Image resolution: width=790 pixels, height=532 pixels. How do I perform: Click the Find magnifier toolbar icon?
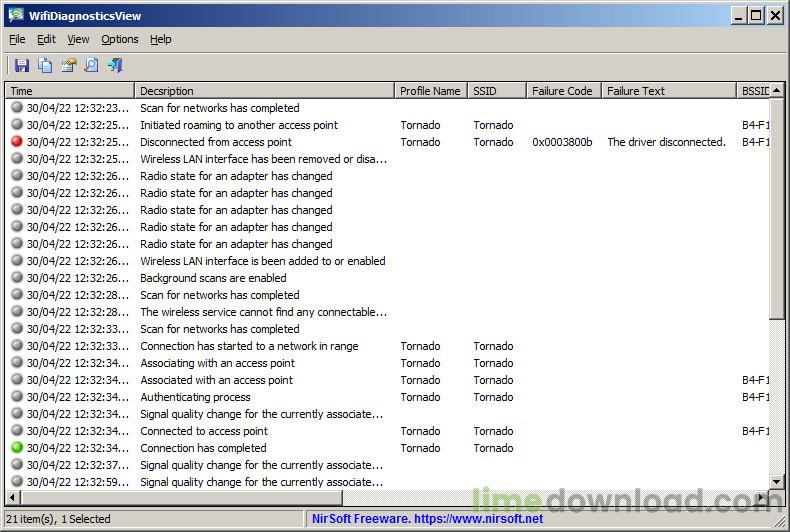pos(91,66)
